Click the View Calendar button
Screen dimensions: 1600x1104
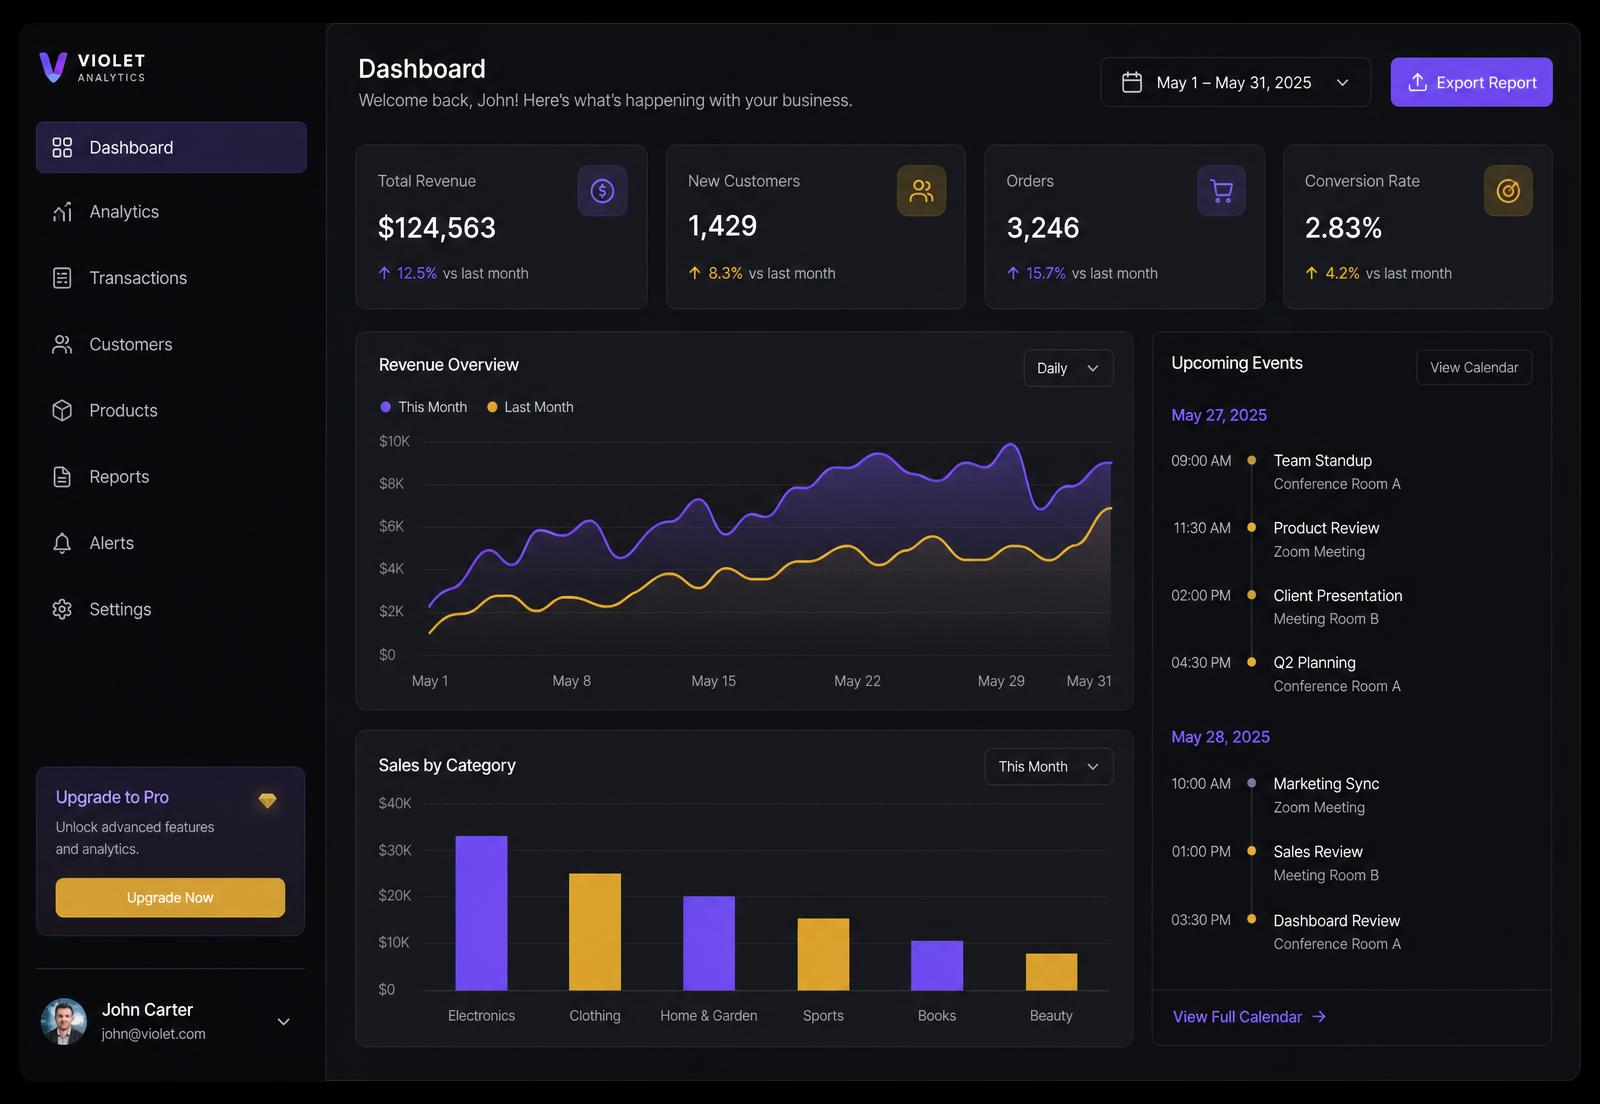[x=1474, y=367]
